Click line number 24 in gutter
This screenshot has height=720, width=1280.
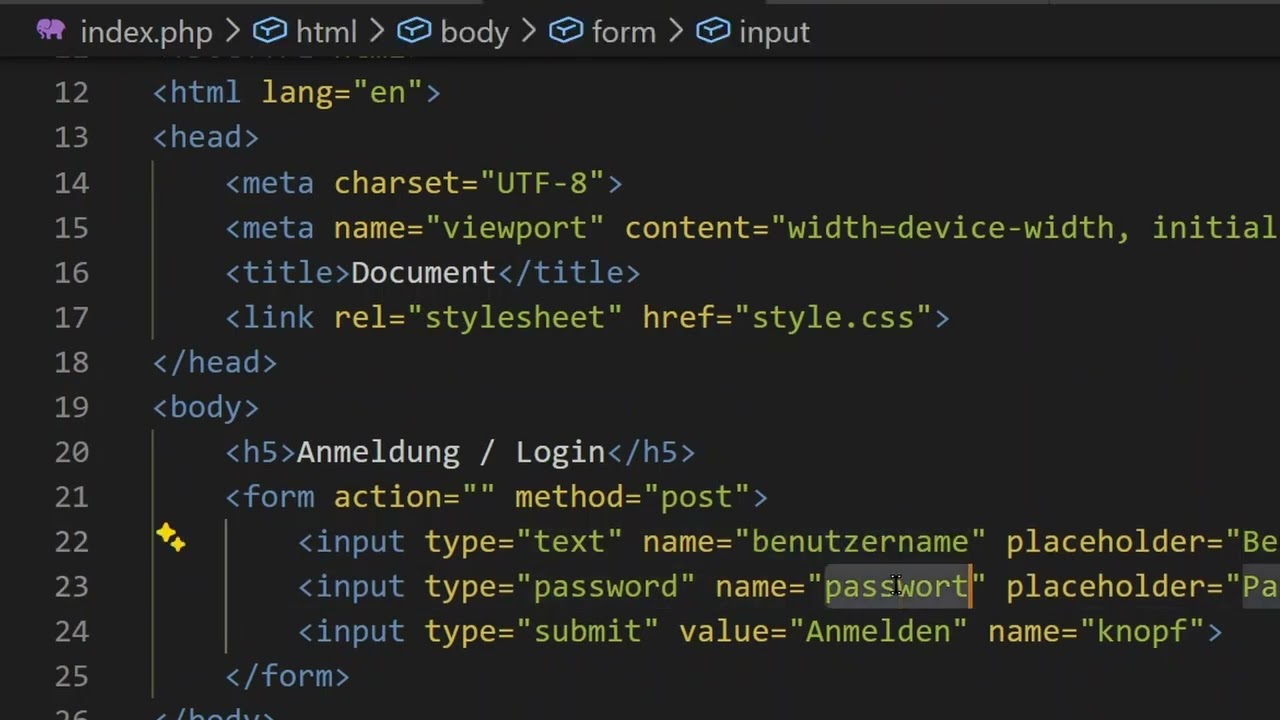pos(71,632)
